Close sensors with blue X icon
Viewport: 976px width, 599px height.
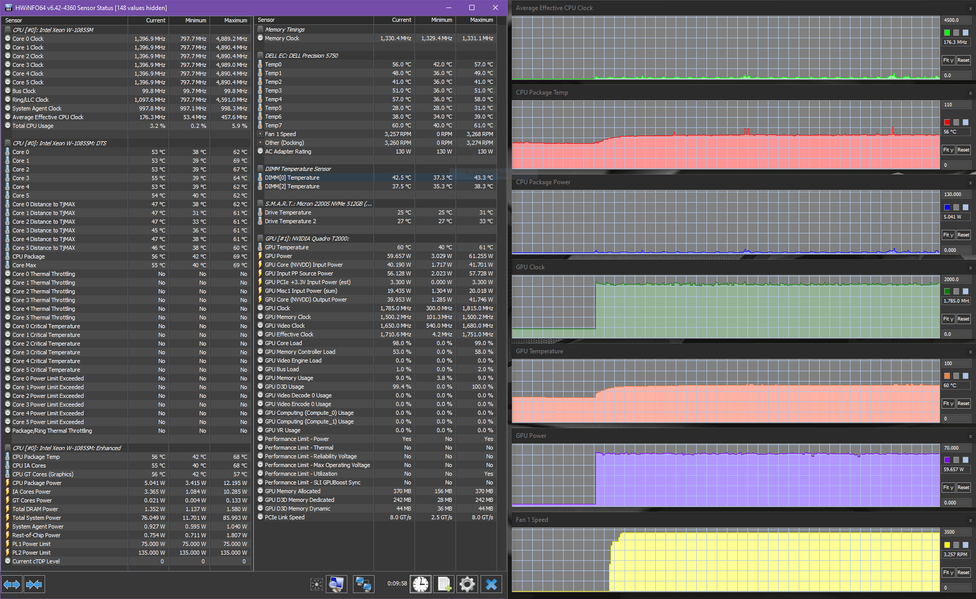pos(491,584)
